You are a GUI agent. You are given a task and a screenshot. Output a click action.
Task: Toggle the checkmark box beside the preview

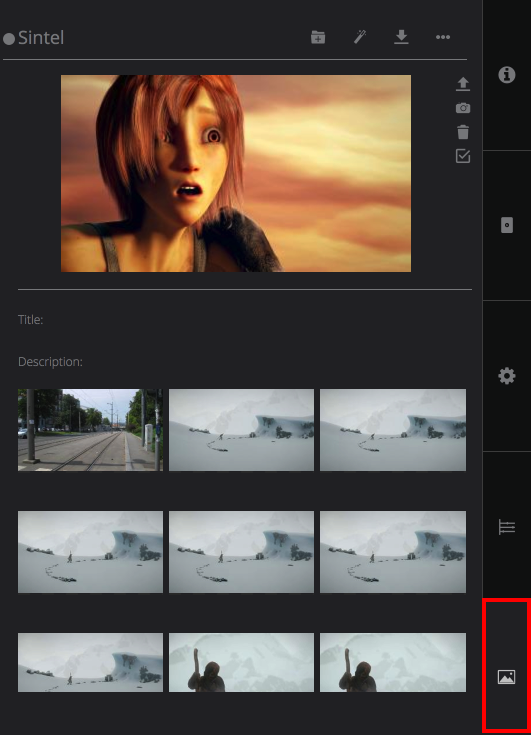click(463, 156)
